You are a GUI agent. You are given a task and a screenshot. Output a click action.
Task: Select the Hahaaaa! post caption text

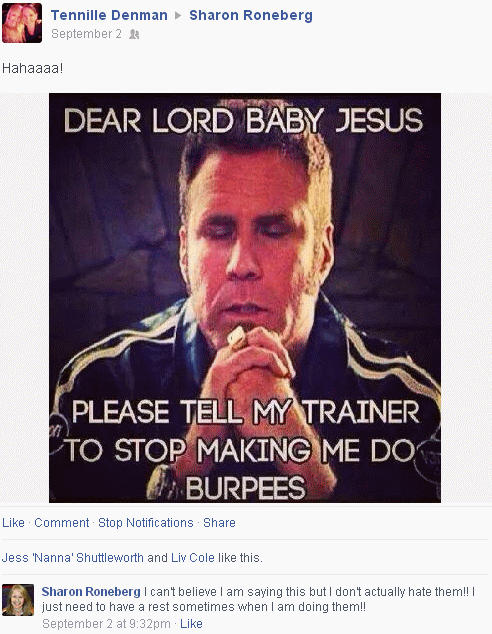click(32, 68)
